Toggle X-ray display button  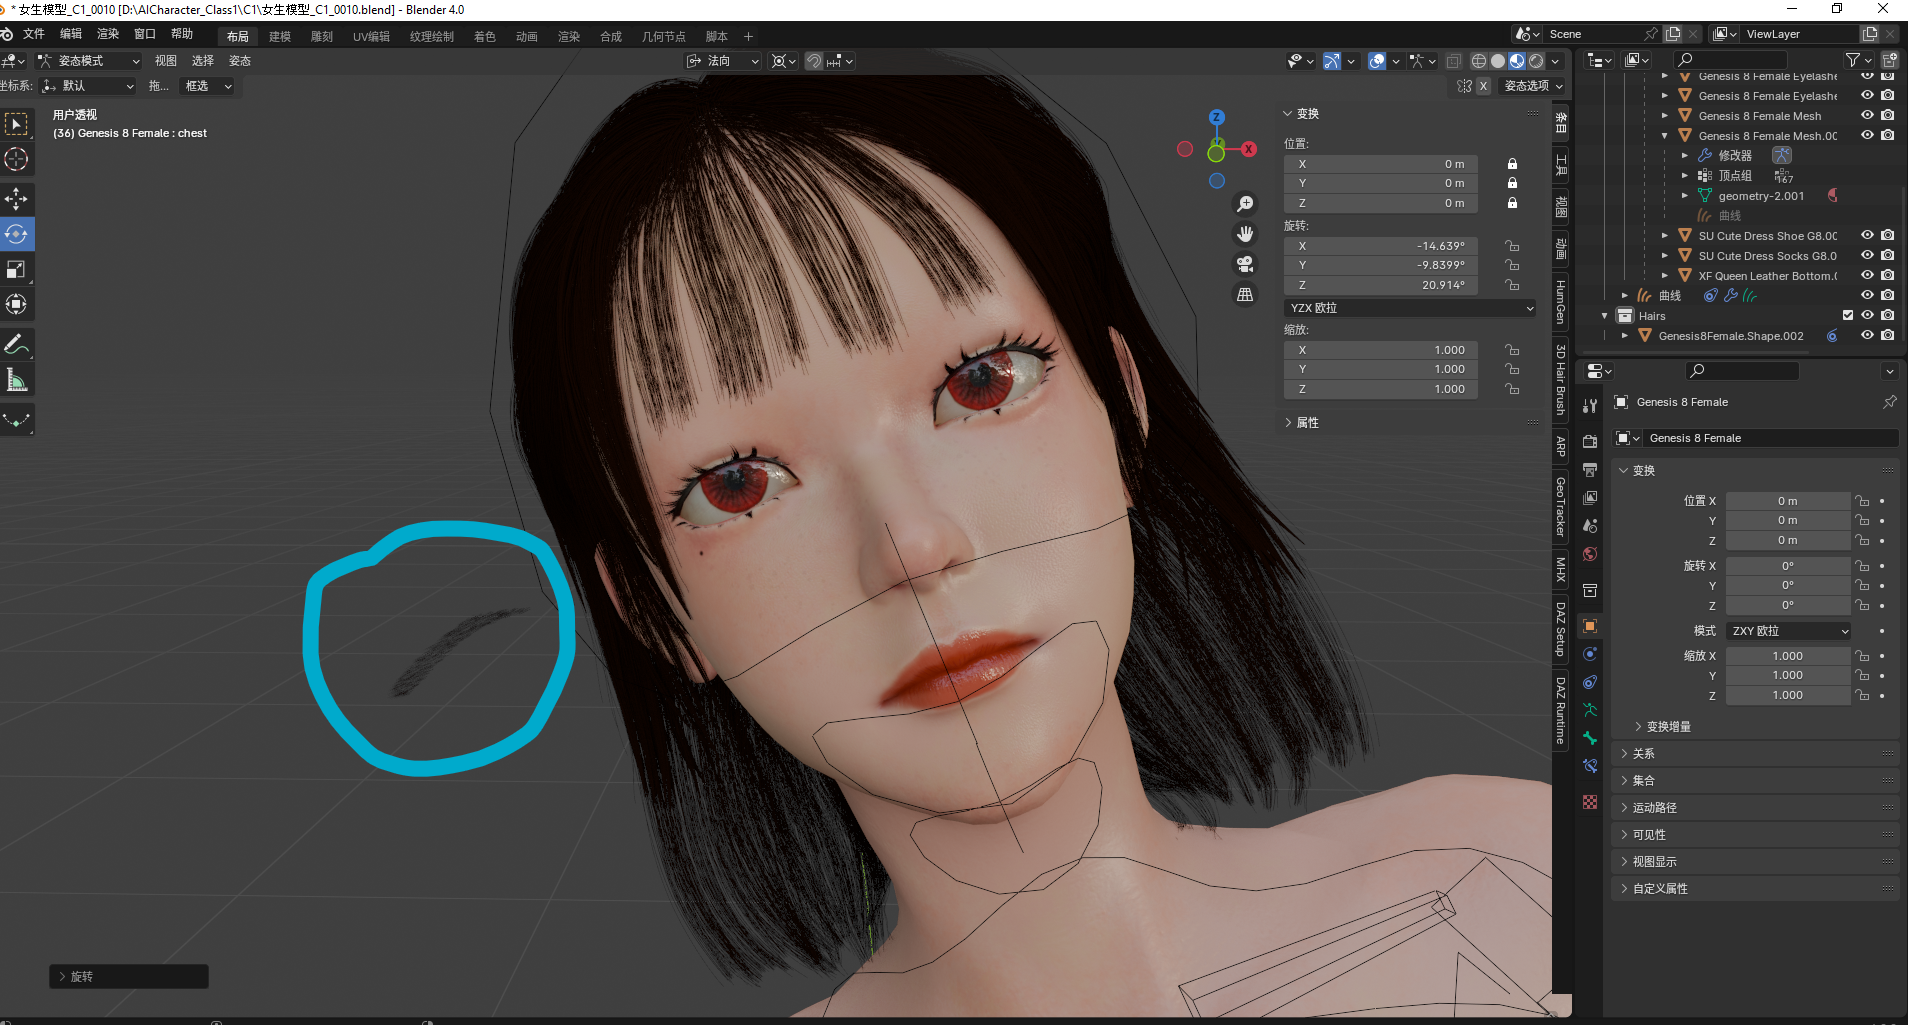click(1453, 61)
